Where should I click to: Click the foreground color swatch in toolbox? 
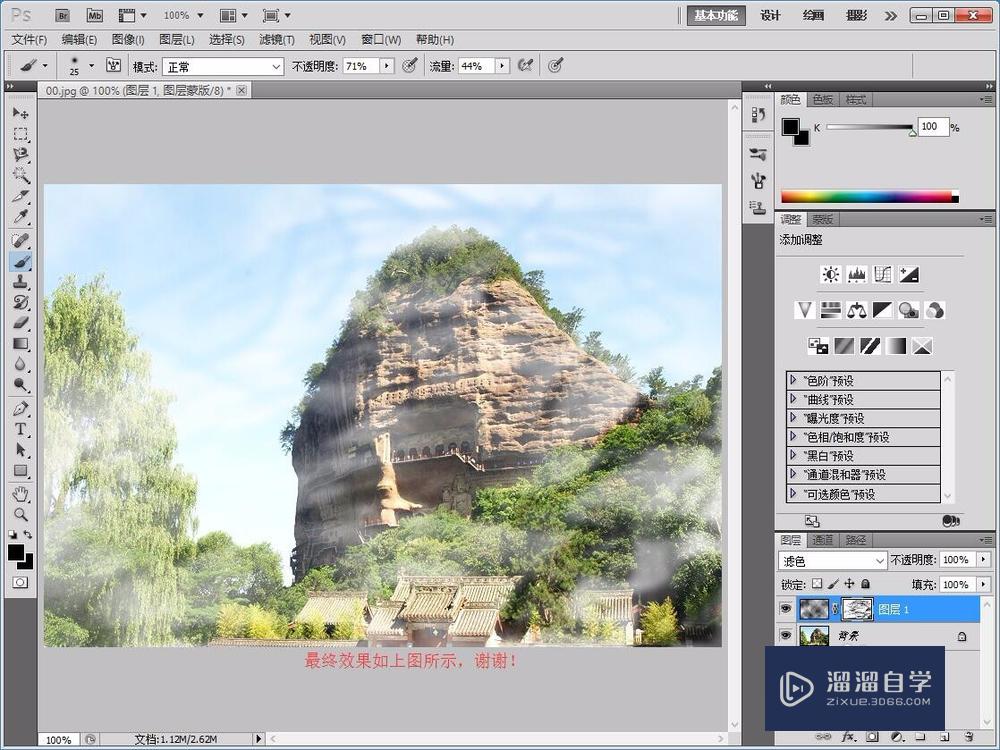click(16, 552)
